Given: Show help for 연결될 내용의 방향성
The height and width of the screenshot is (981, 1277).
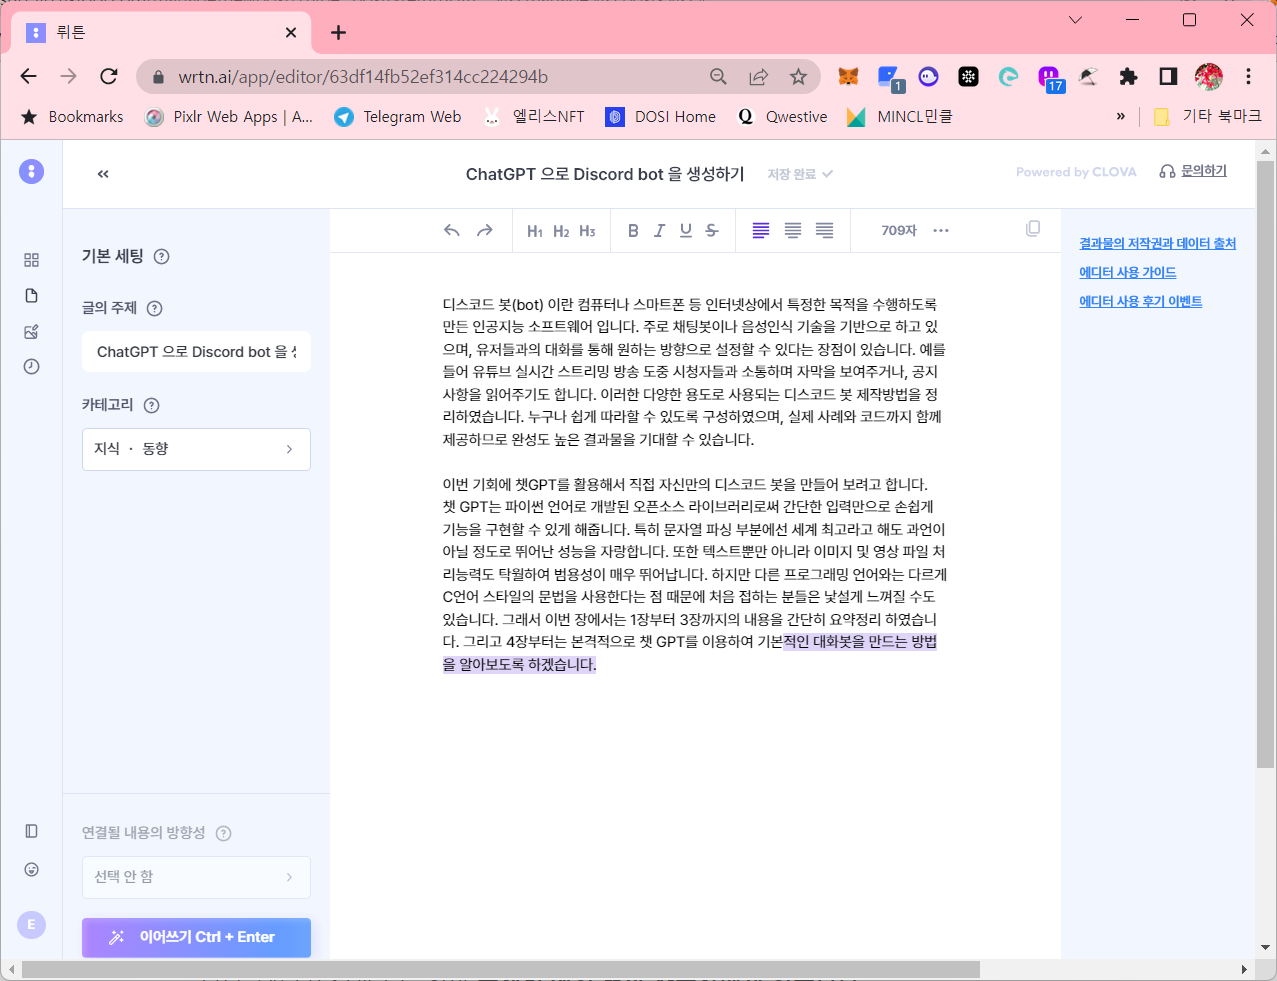Looking at the screenshot, I should click(224, 833).
